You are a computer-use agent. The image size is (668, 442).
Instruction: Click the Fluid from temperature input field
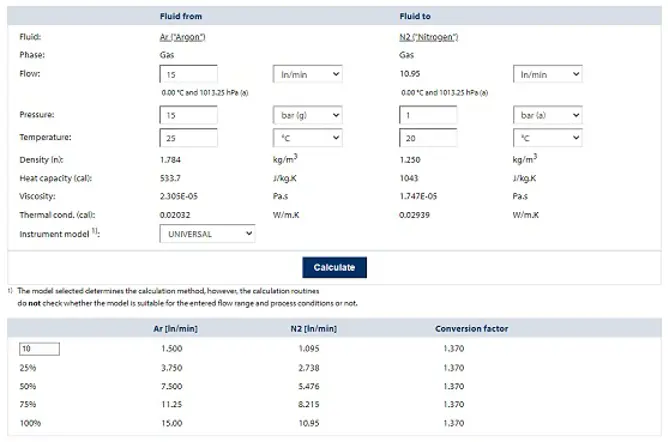(188, 138)
